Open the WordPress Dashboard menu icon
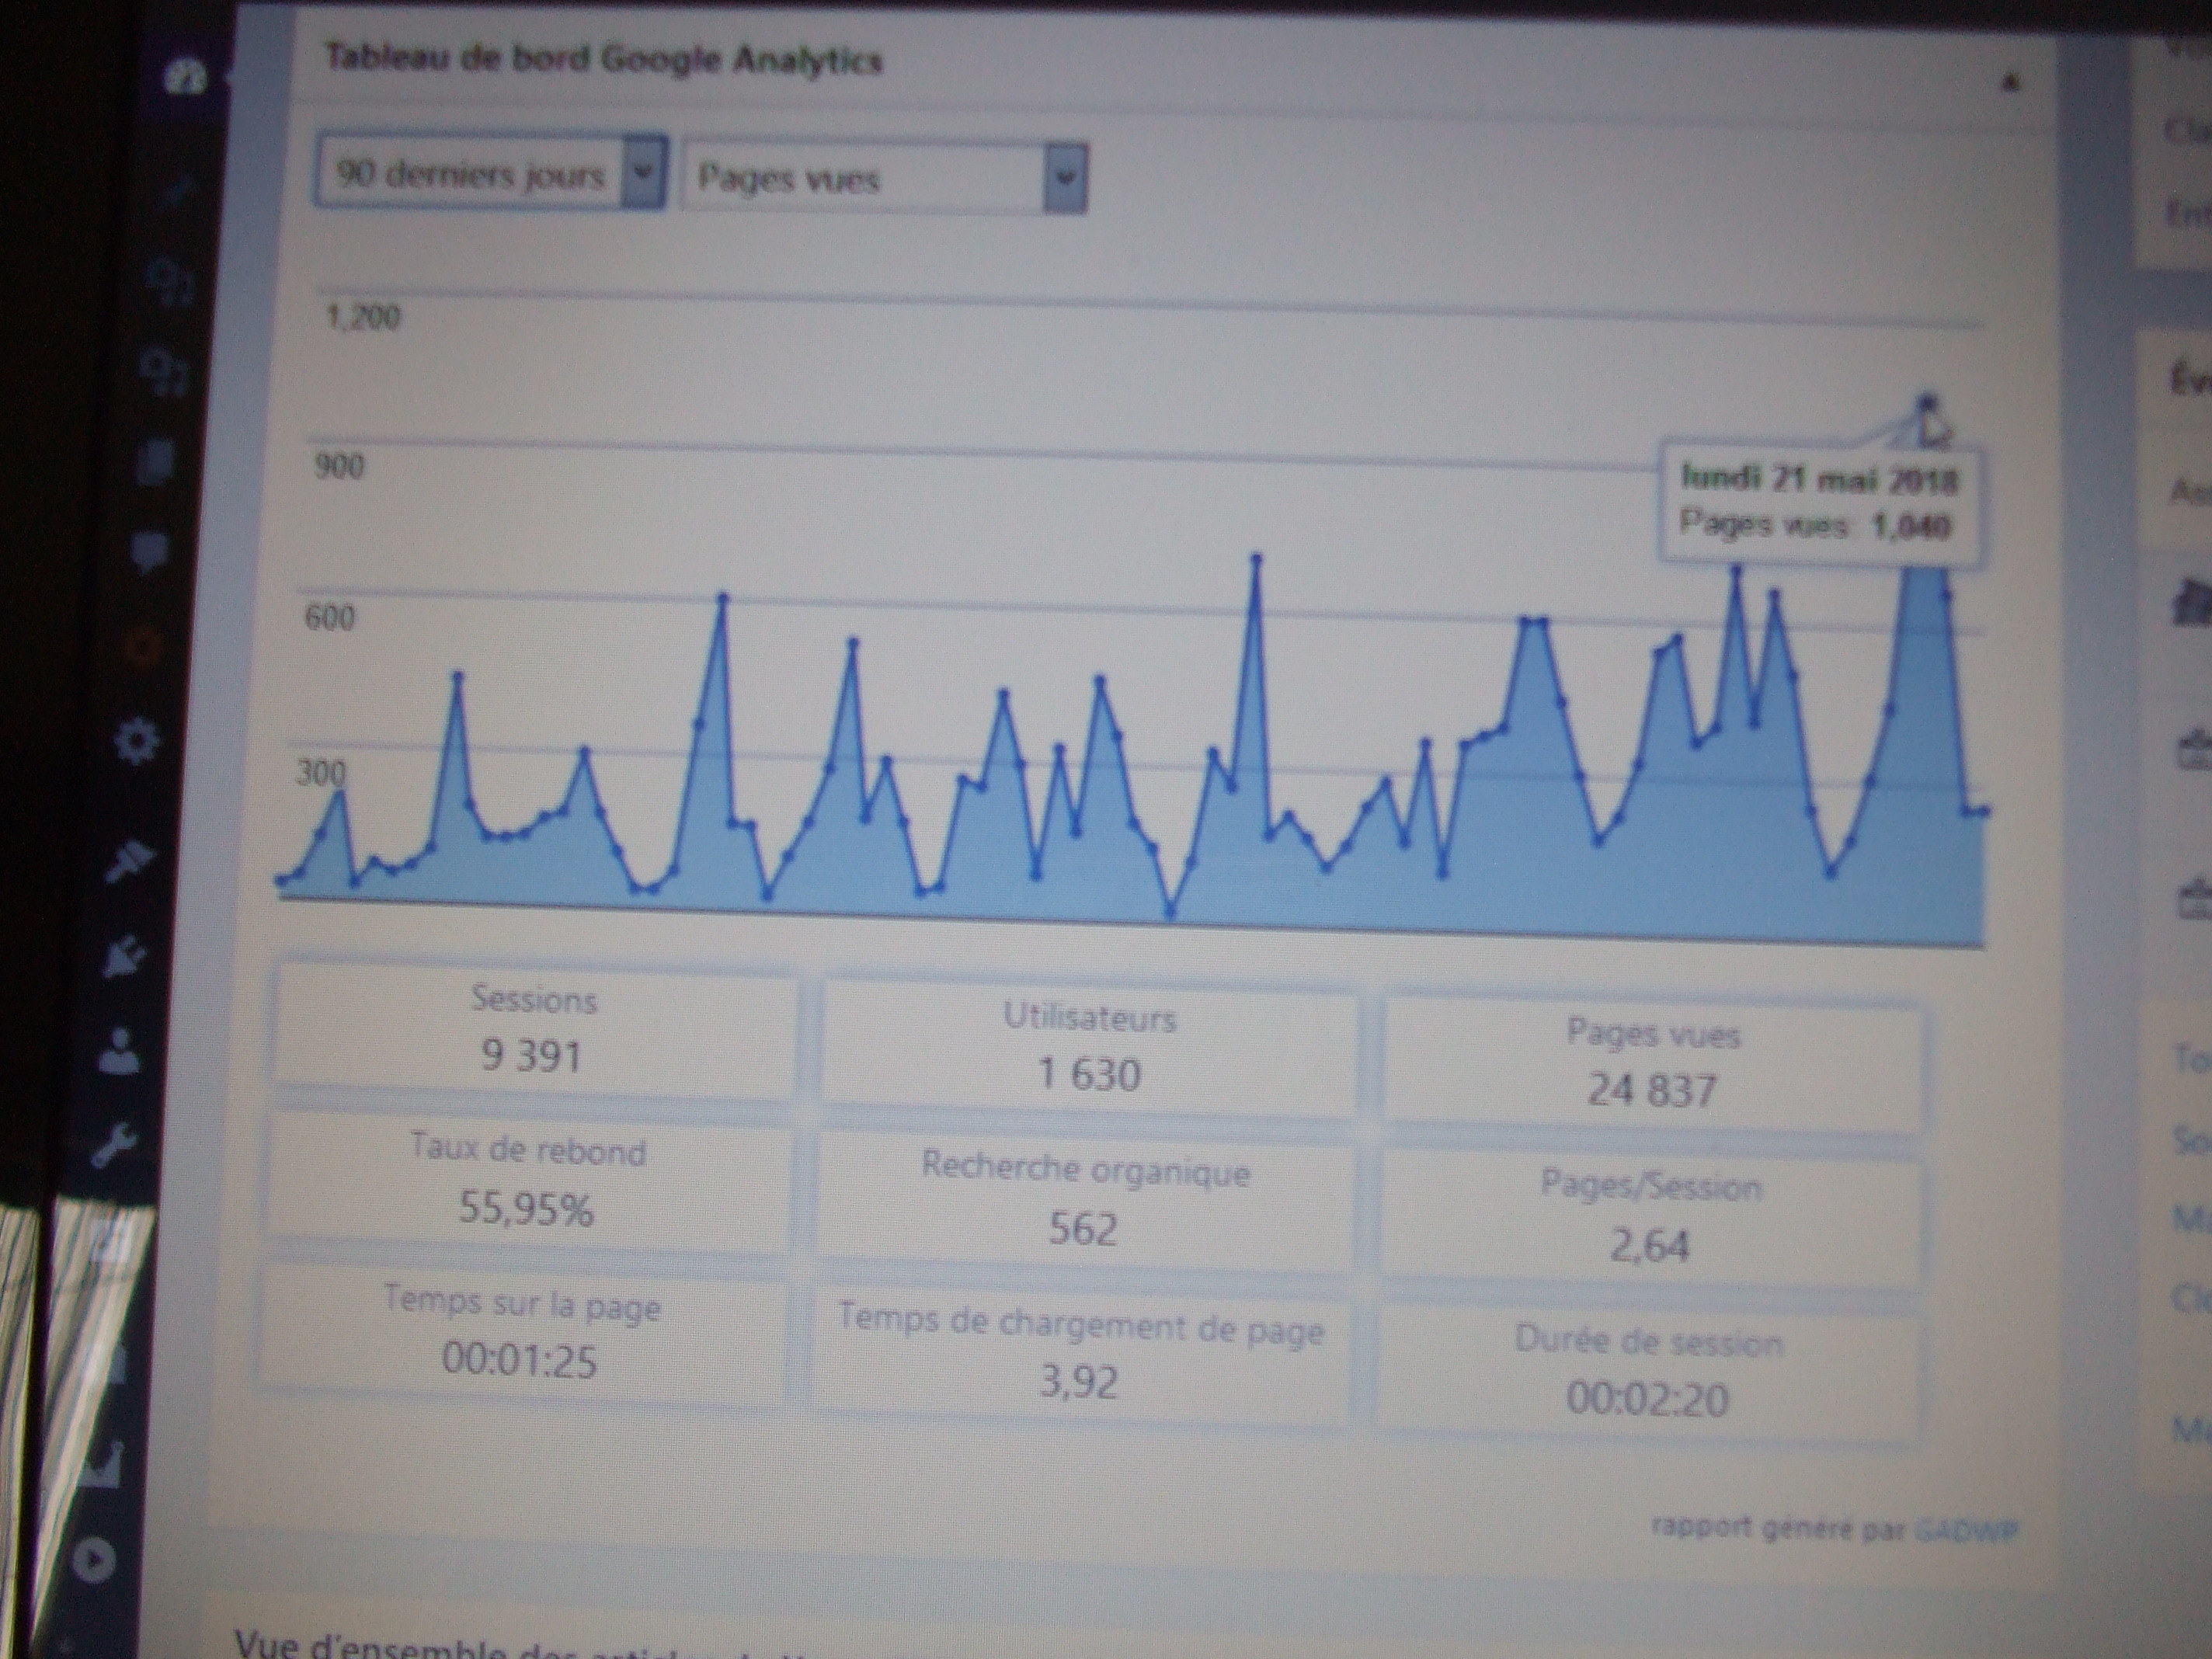The width and height of the screenshot is (2212, 1659). 185,79
